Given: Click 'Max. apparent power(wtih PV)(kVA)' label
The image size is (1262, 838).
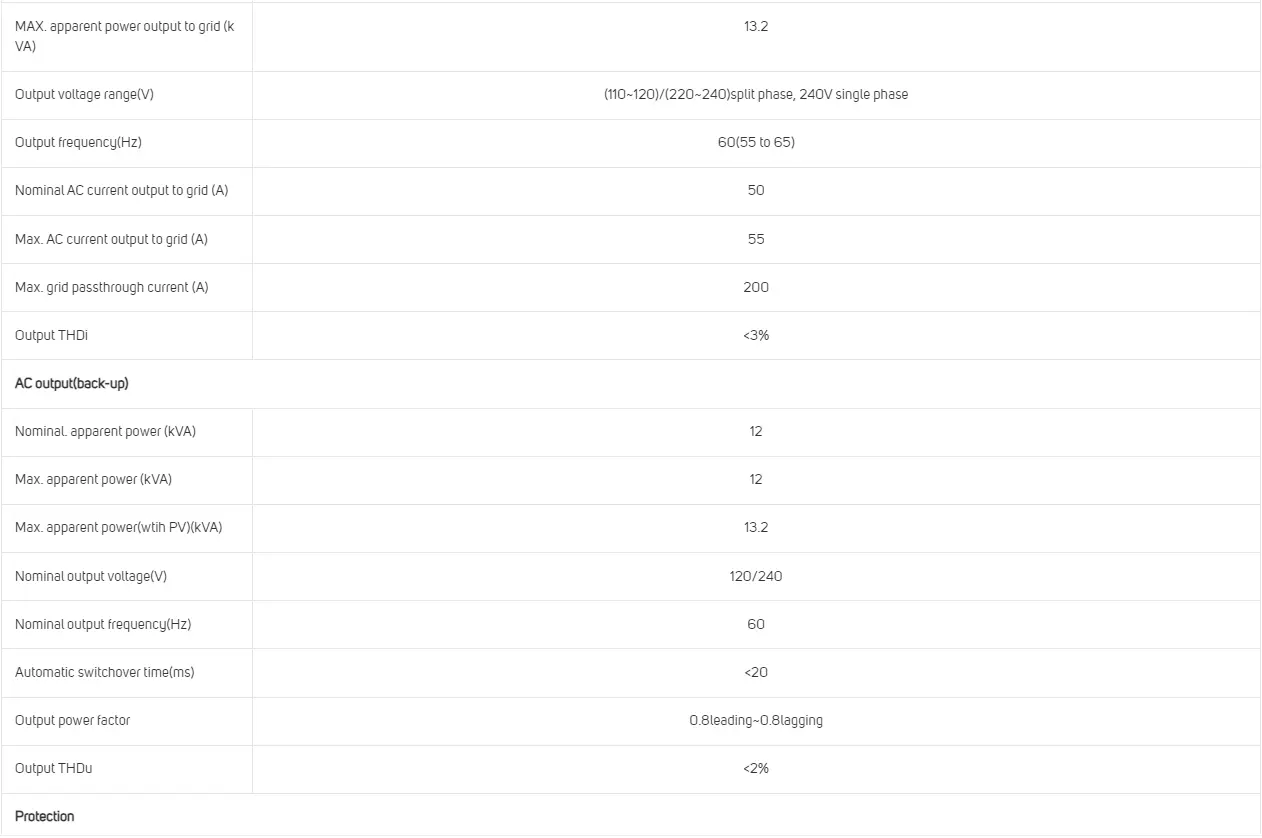Looking at the screenshot, I should click(x=118, y=527).
